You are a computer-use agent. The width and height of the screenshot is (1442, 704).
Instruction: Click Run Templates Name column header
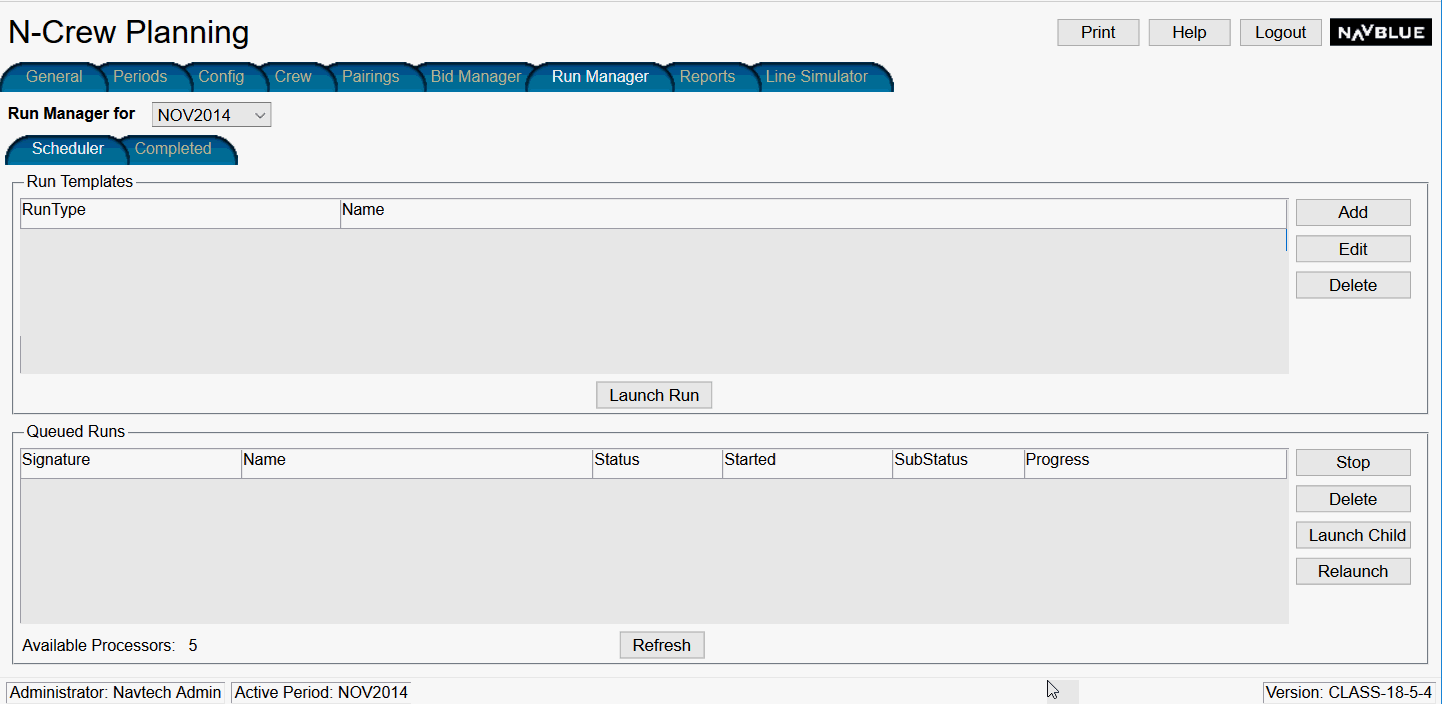(813, 213)
